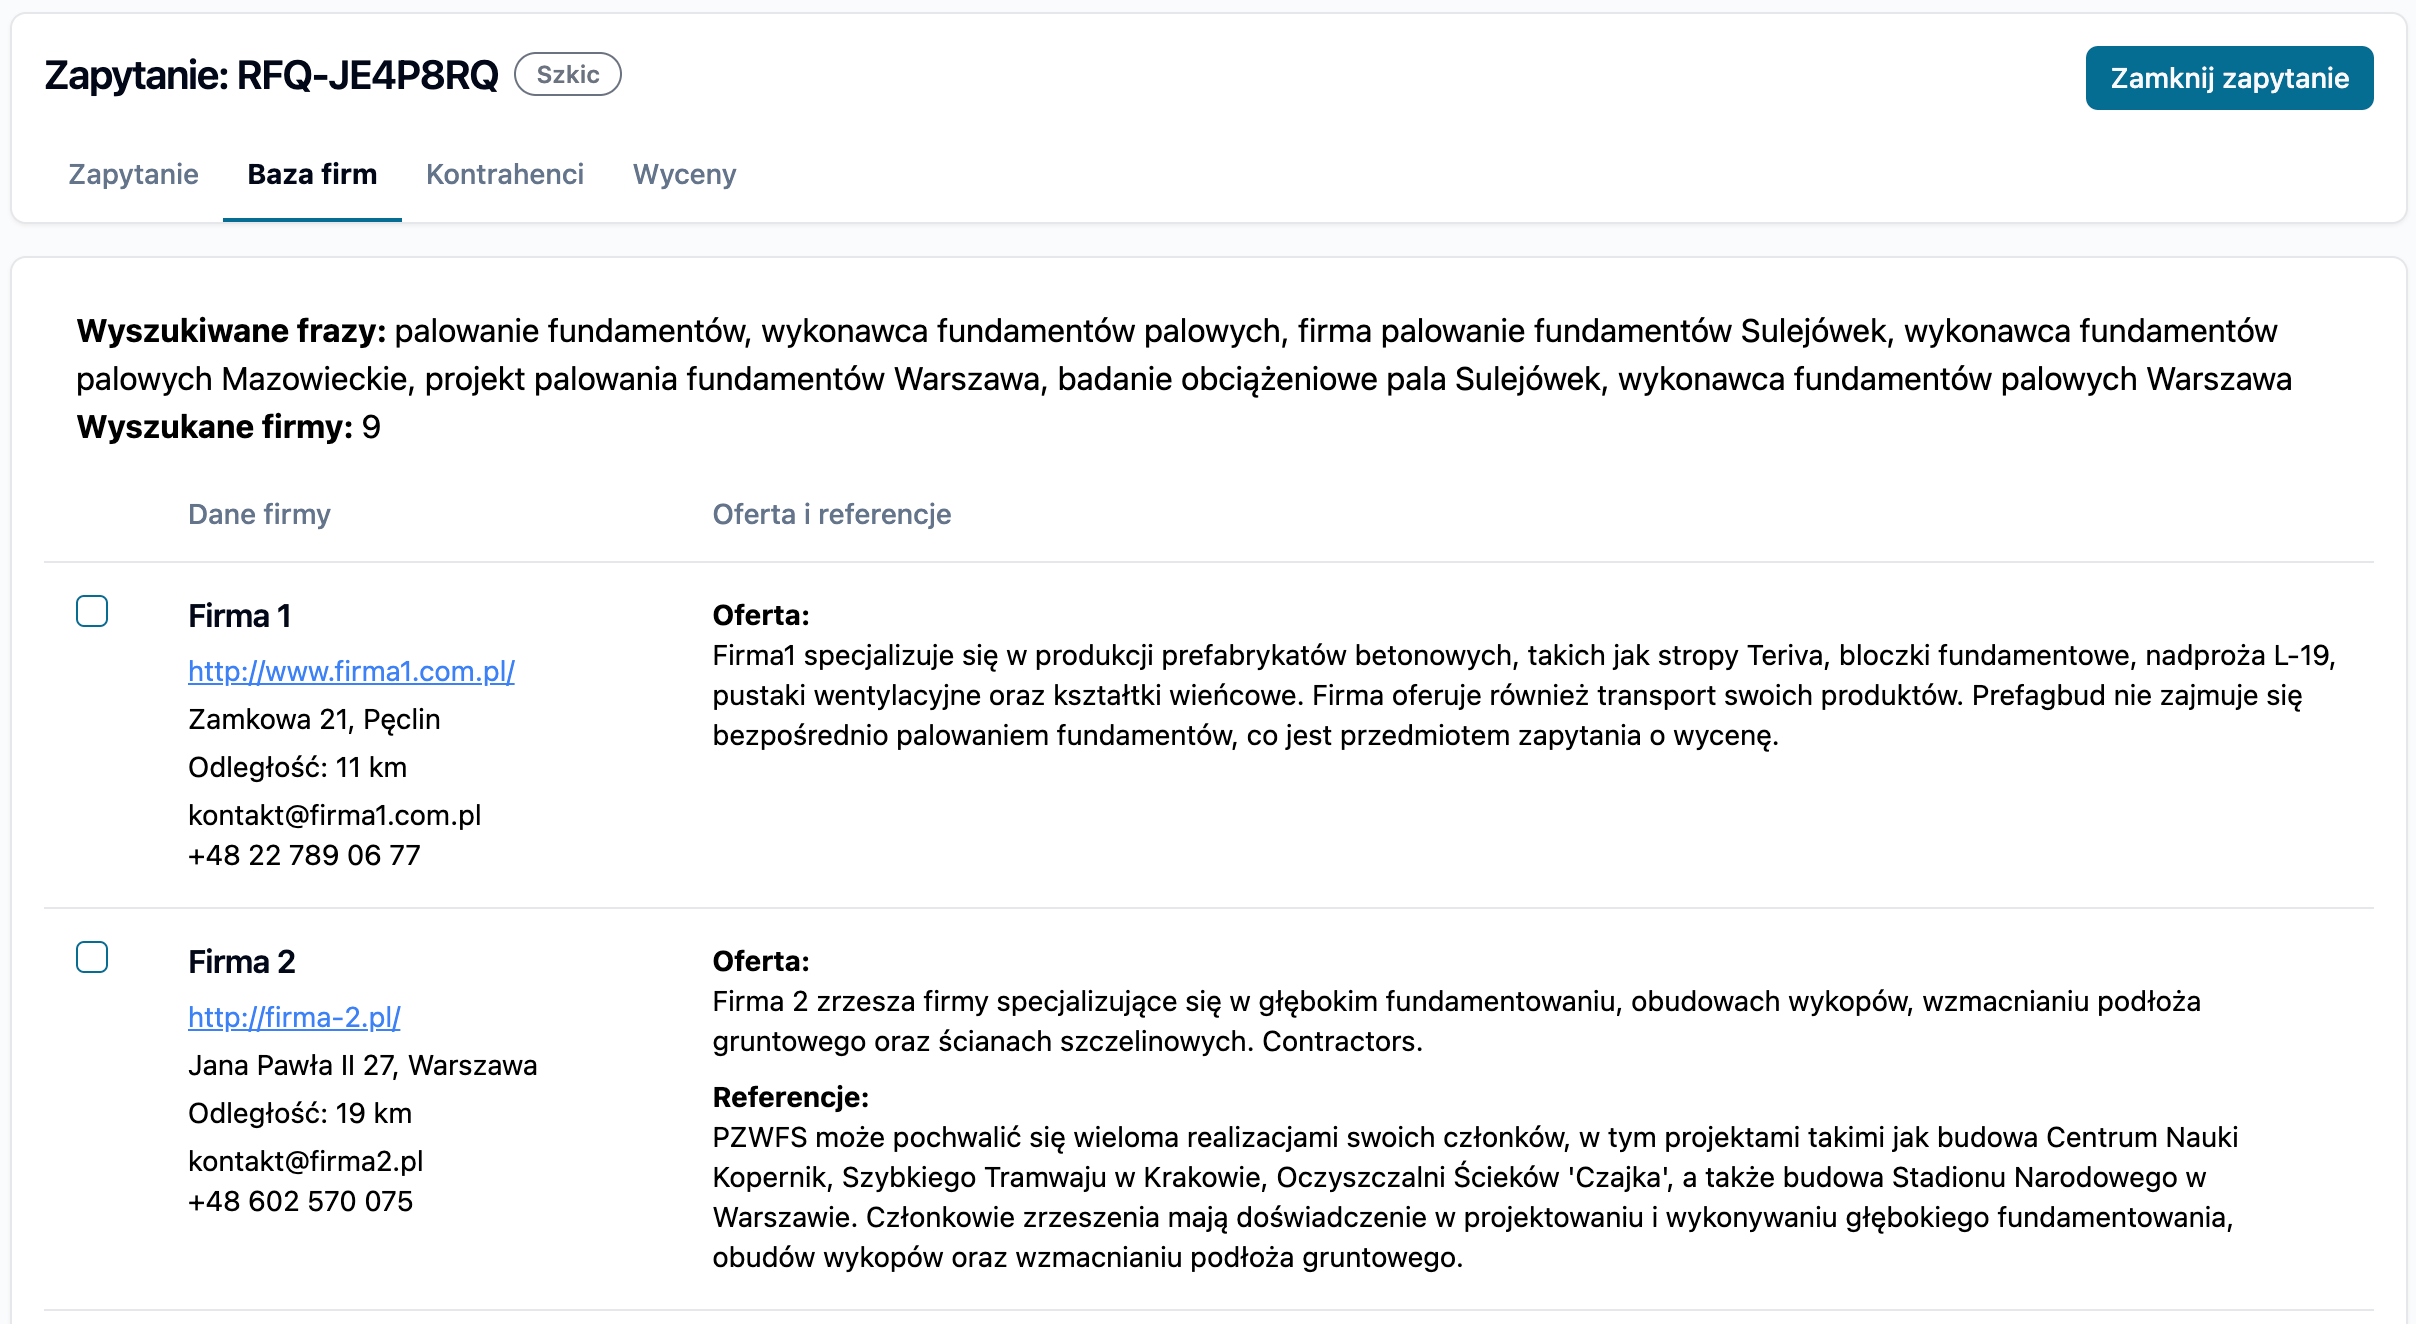The width and height of the screenshot is (2416, 1324).
Task: Follow the firma-2.pl website link
Action: (x=294, y=1017)
